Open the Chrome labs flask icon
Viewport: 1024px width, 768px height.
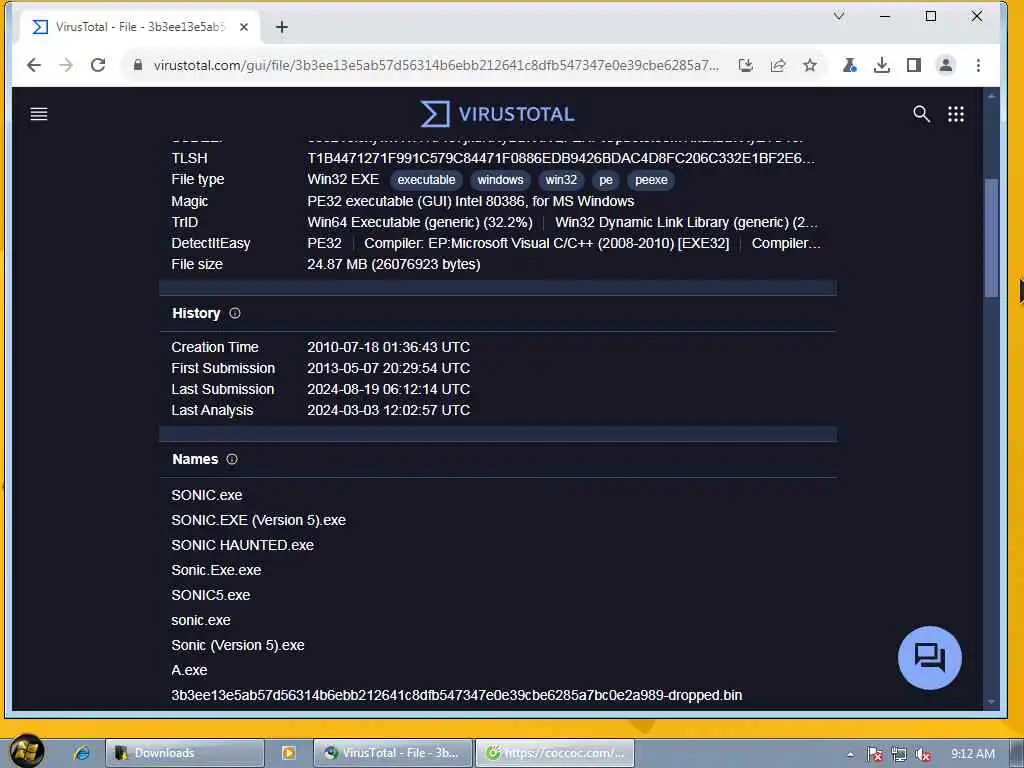click(x=850, y=65)
